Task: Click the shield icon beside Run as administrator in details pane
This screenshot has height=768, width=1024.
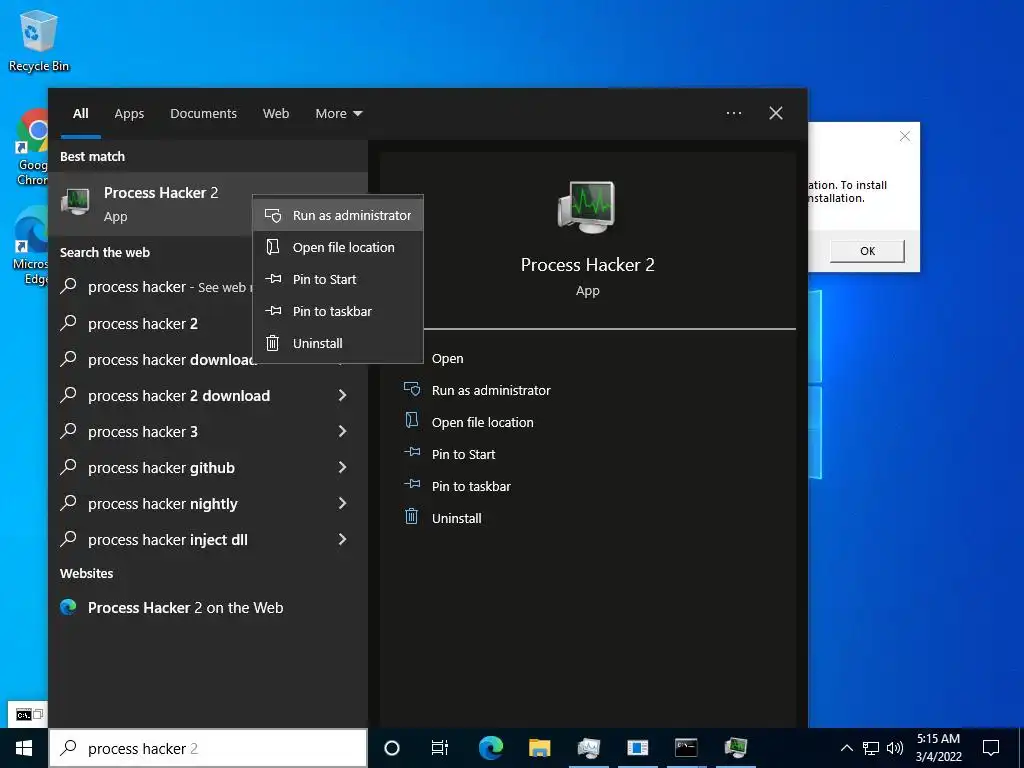Action: [x=412, y=389]
